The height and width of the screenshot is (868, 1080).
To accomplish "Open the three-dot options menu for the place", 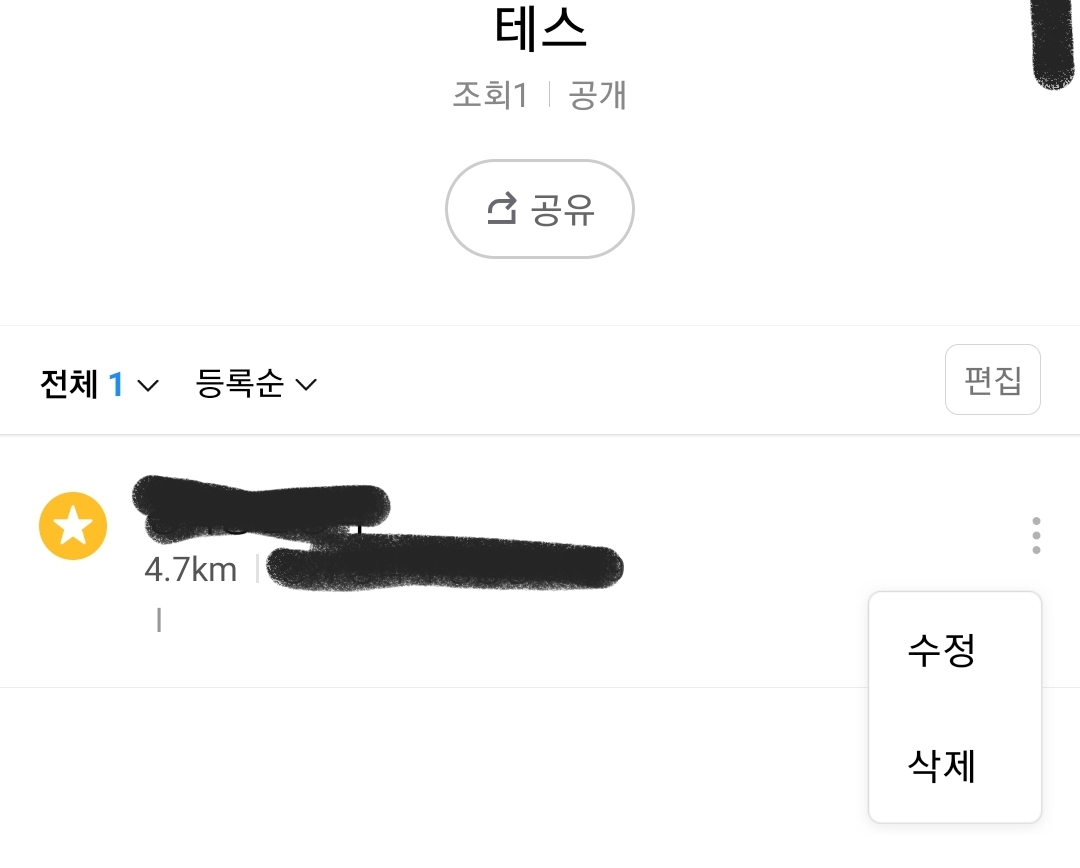I will point(1036,536).
